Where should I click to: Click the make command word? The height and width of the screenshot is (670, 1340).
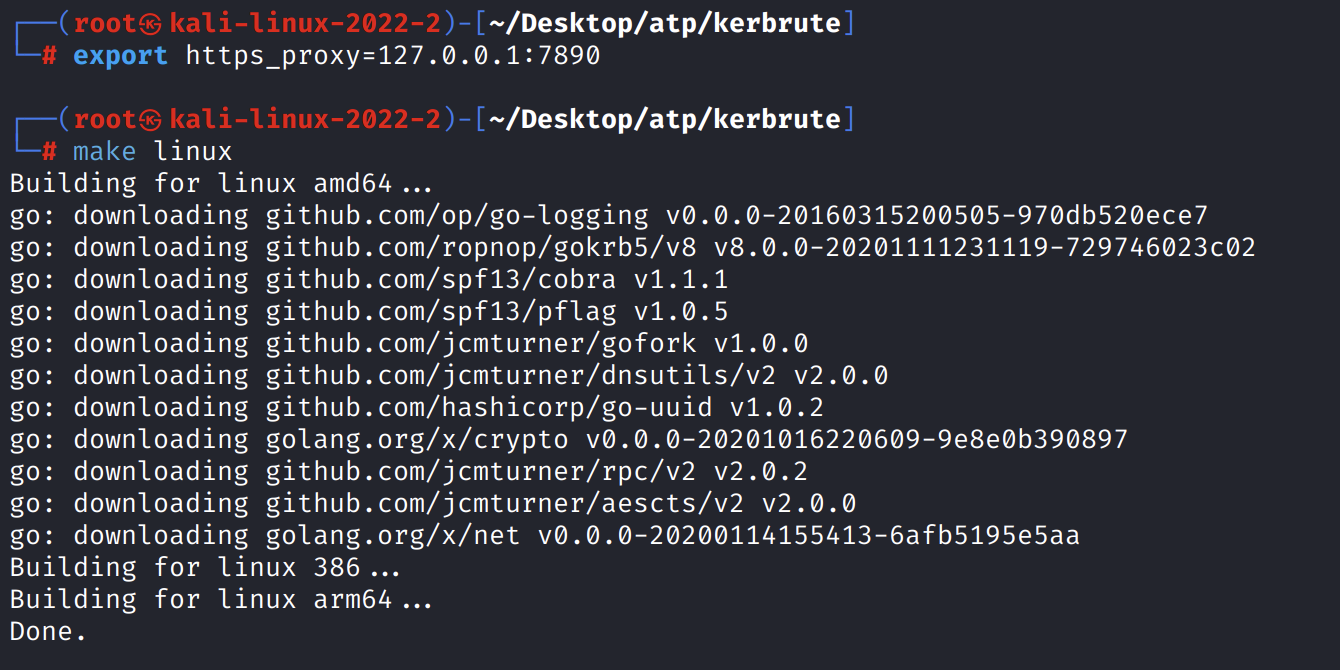click(105, 152)
